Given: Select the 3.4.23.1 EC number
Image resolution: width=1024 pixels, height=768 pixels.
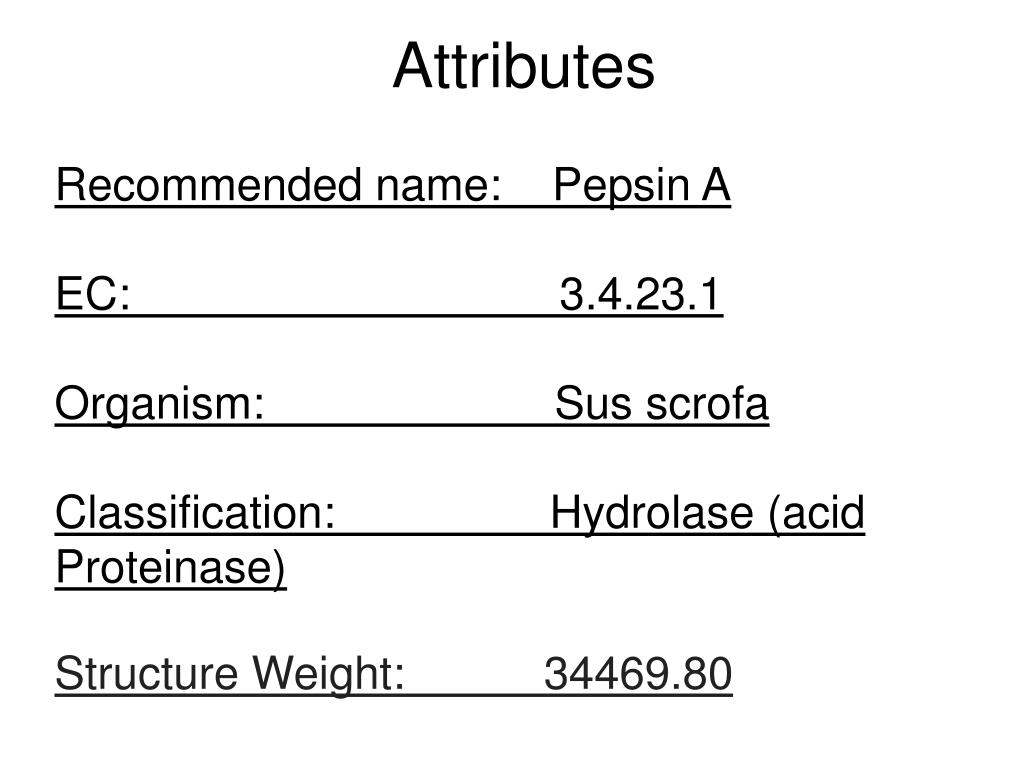Looking at the screenshot, I should click(x=640, y=295).
